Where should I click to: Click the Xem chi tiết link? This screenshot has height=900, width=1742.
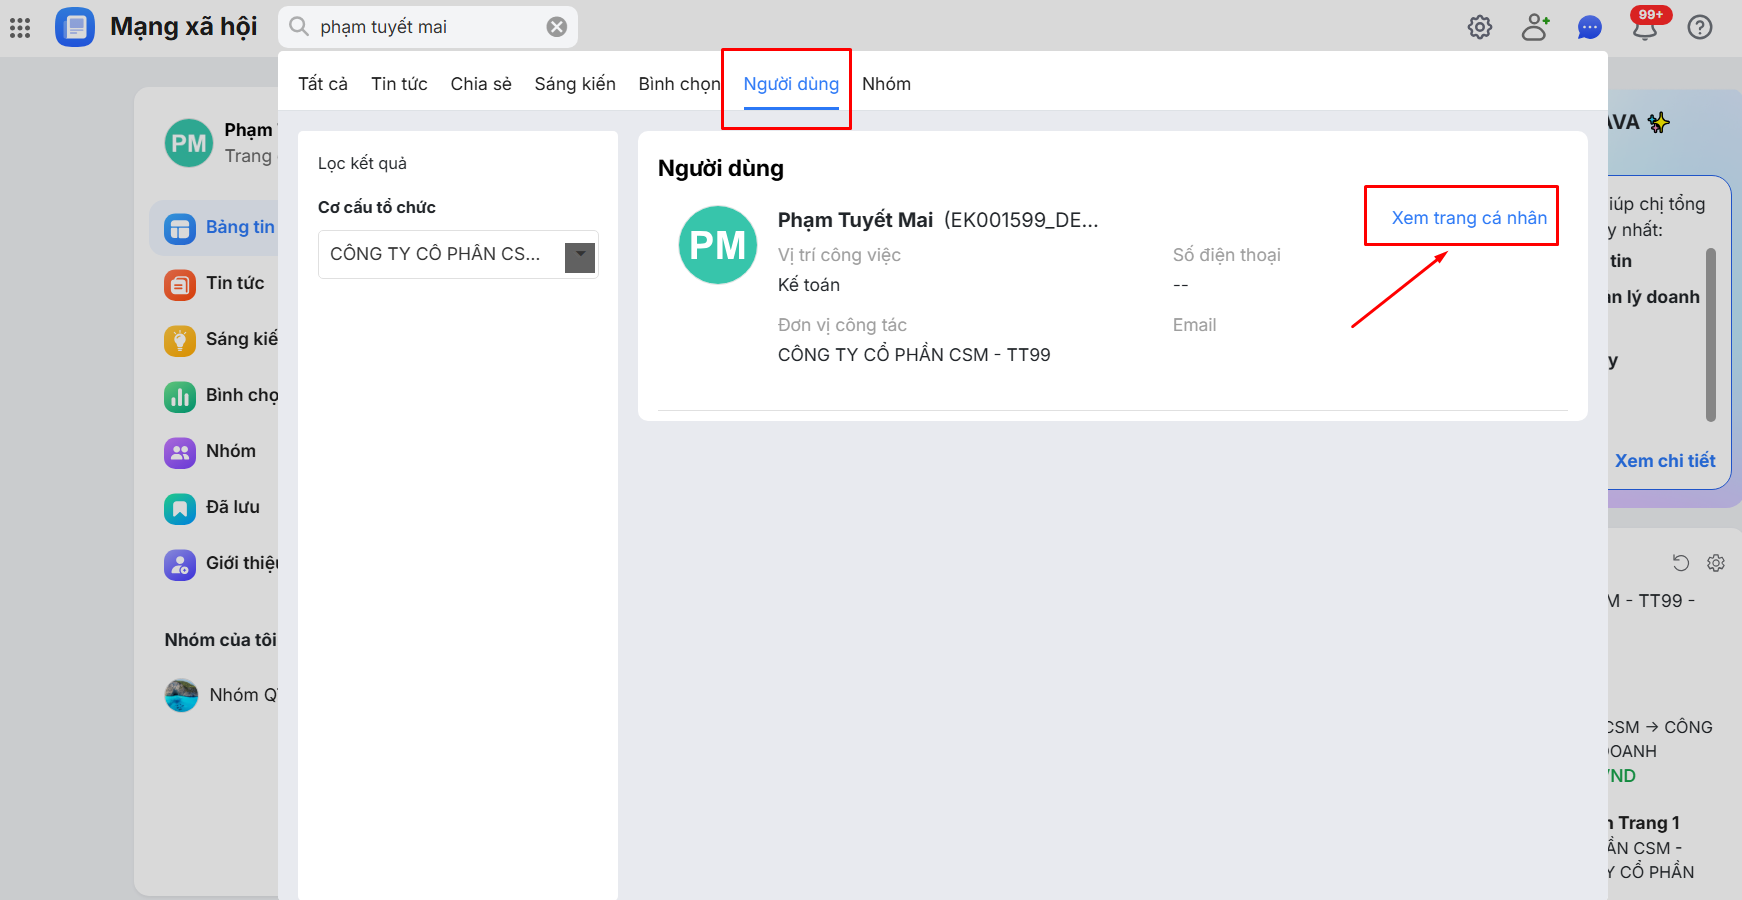tap(1665, 461)
